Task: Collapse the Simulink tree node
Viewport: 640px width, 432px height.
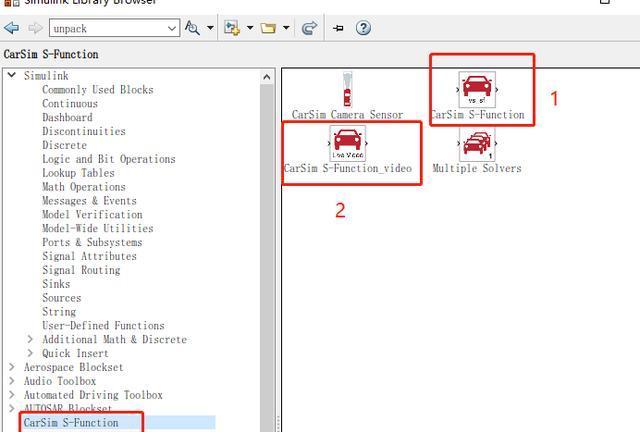Action: coord(12,75)
